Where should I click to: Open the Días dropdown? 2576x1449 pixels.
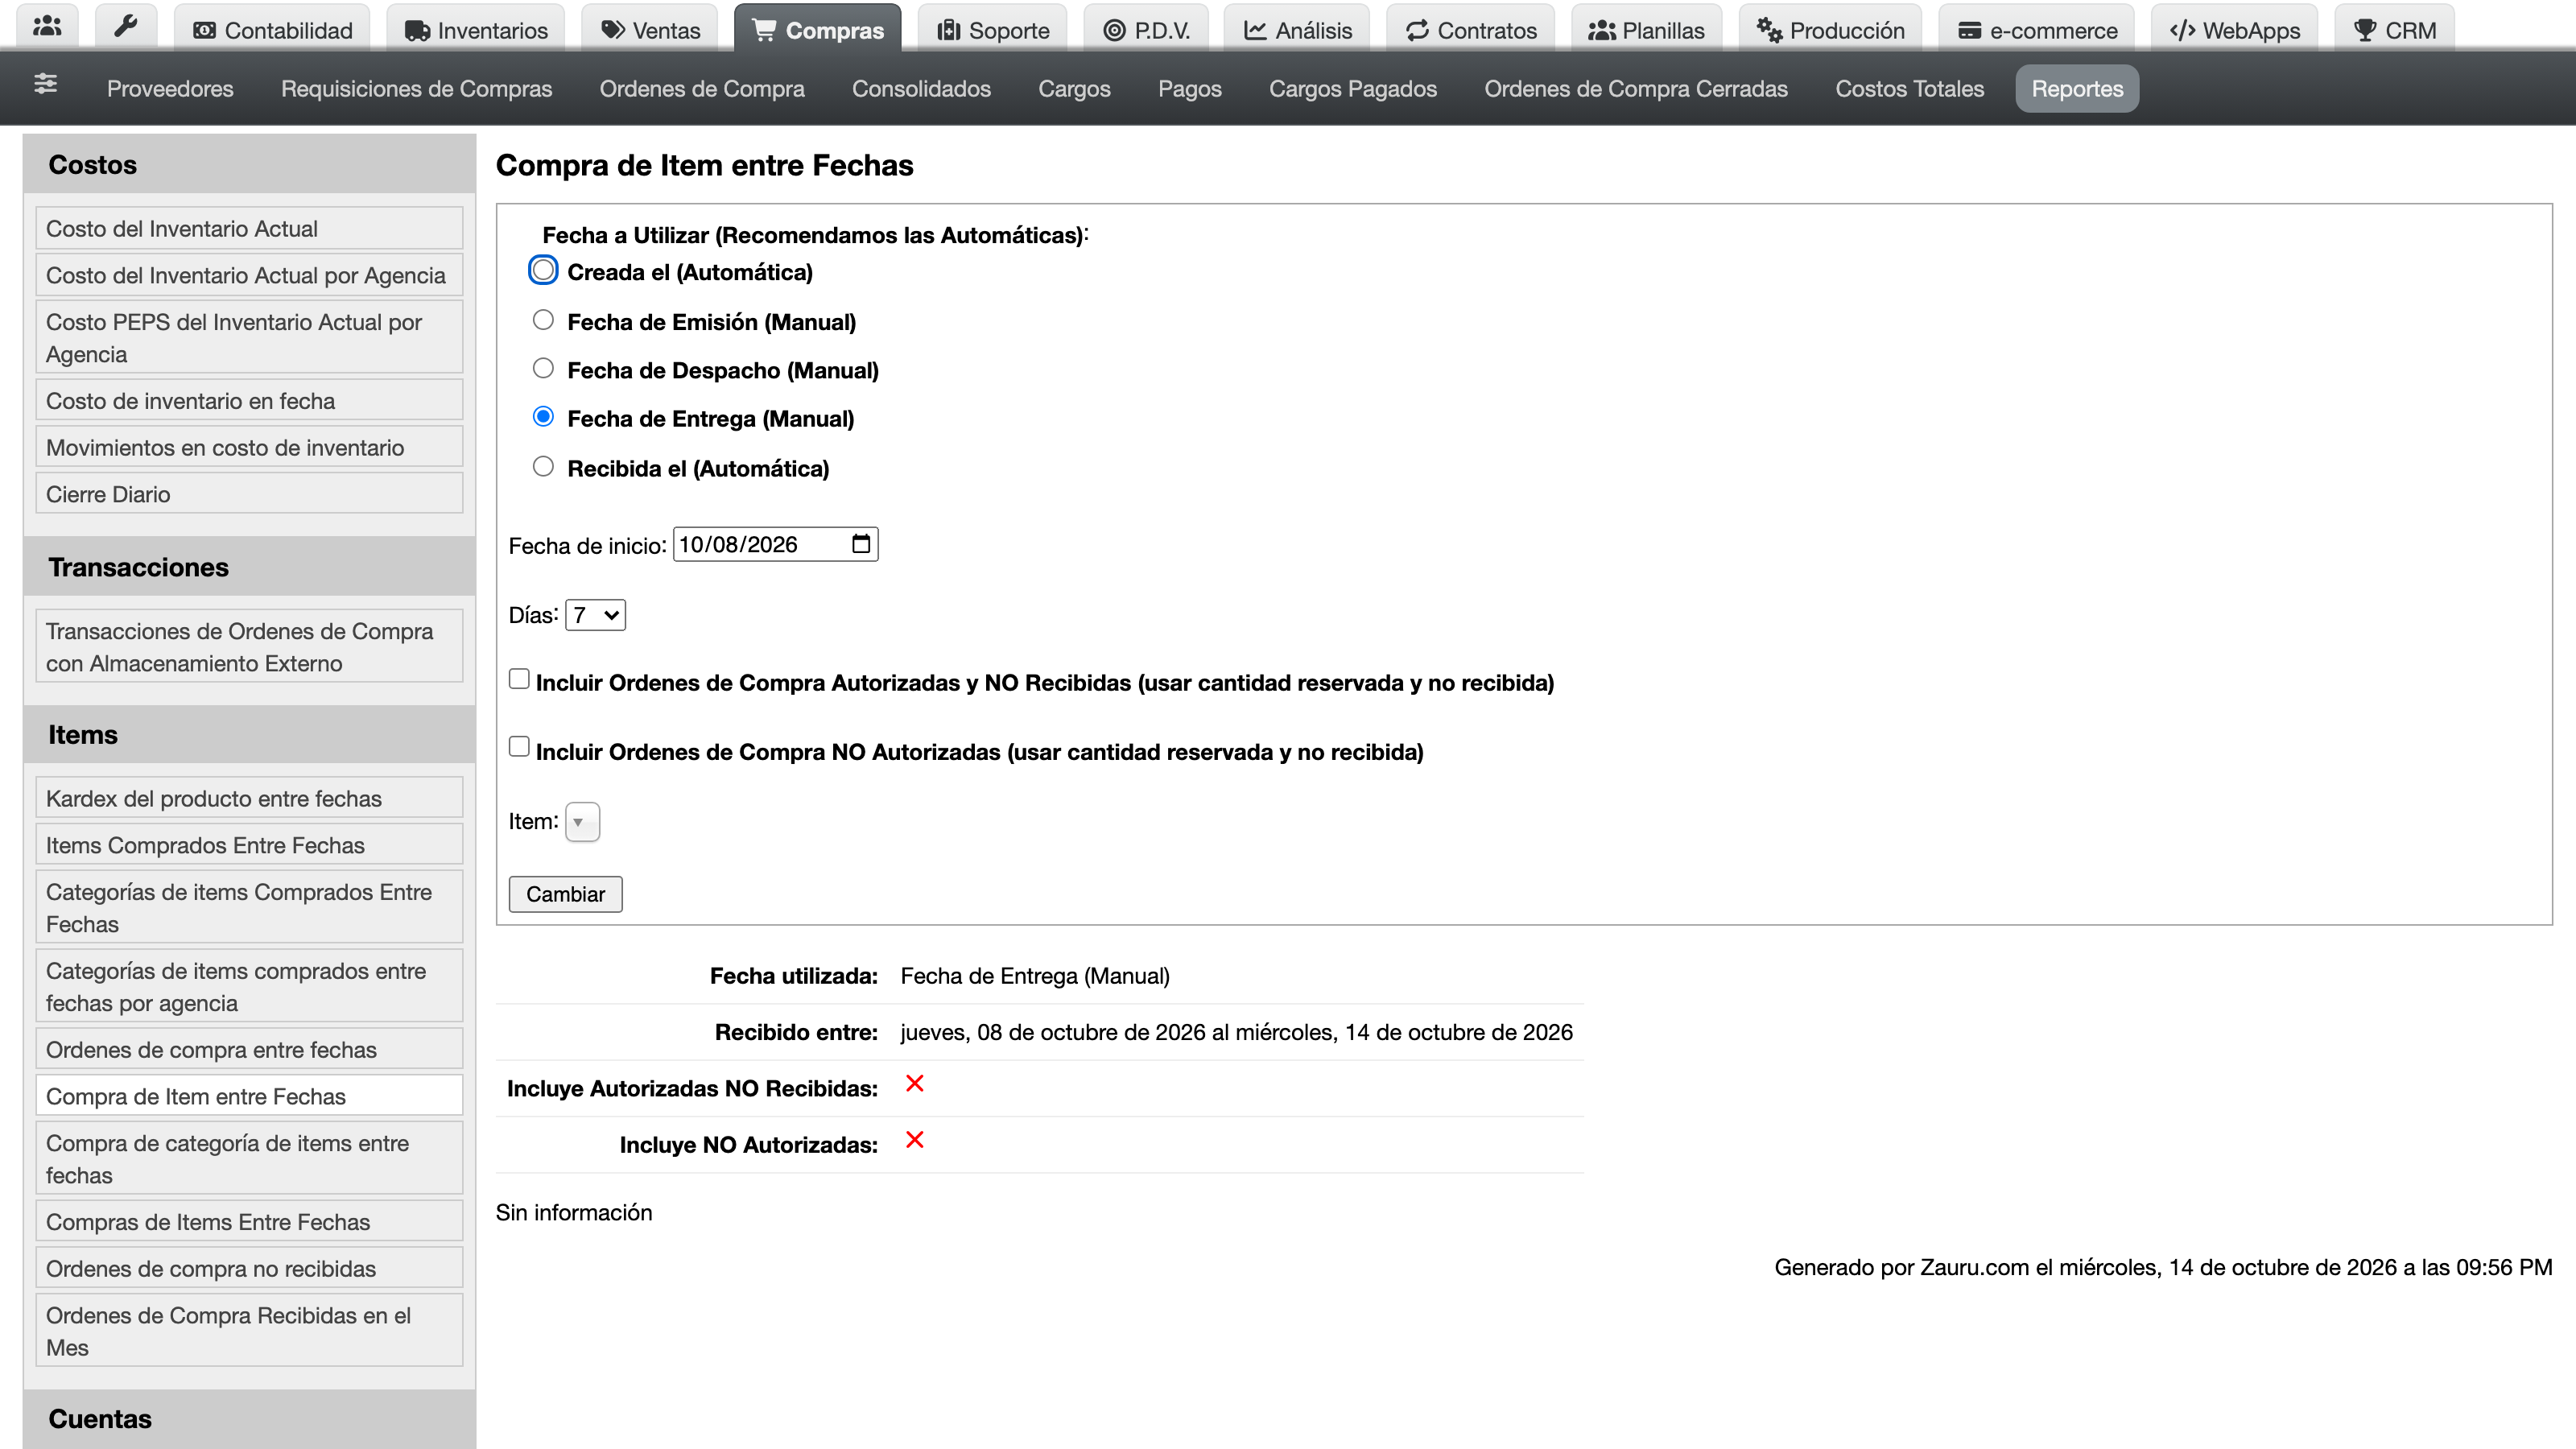[x=596, y=615]
